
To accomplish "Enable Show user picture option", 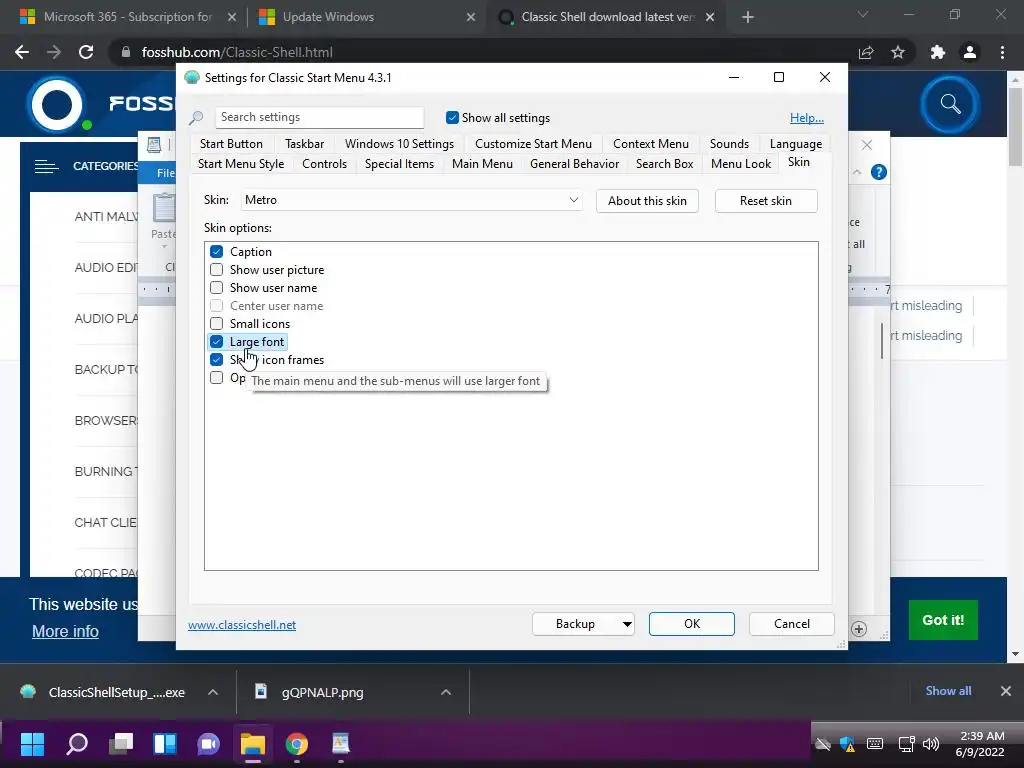I will pos(217,270).
